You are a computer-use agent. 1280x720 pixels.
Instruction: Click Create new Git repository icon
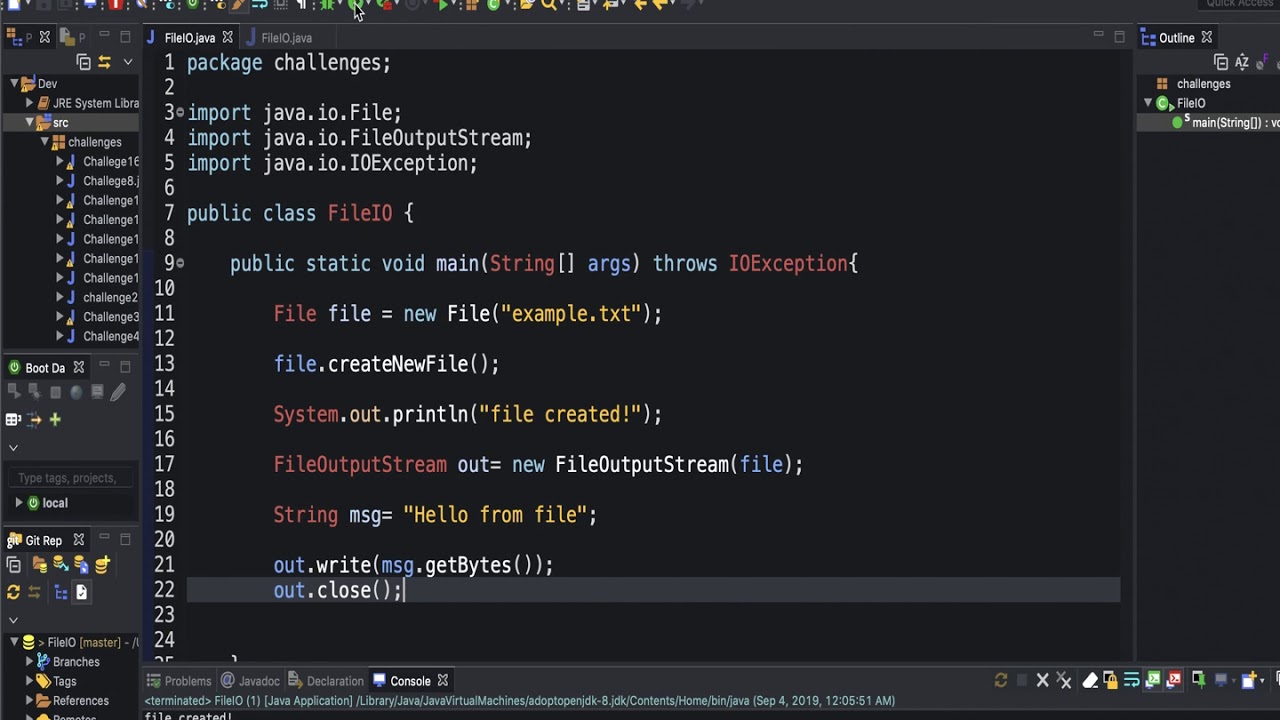pos(102,566)
